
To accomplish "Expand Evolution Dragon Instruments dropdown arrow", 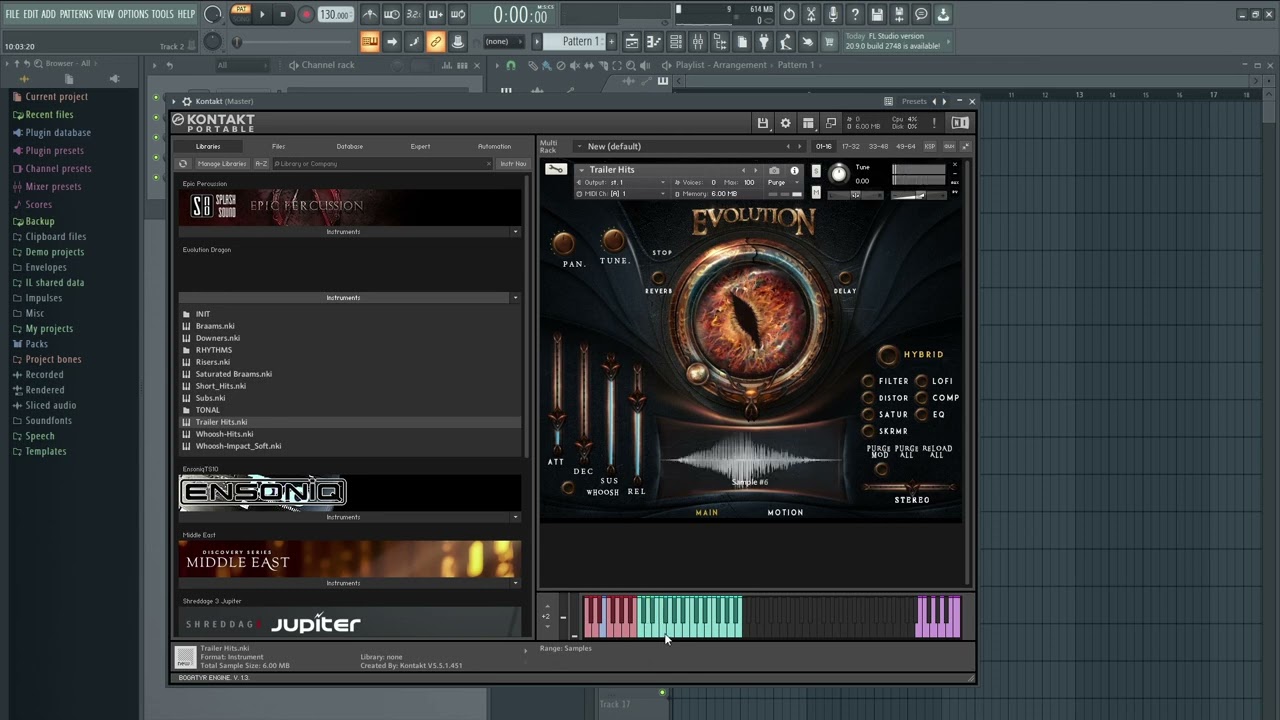I will point(515,298).
